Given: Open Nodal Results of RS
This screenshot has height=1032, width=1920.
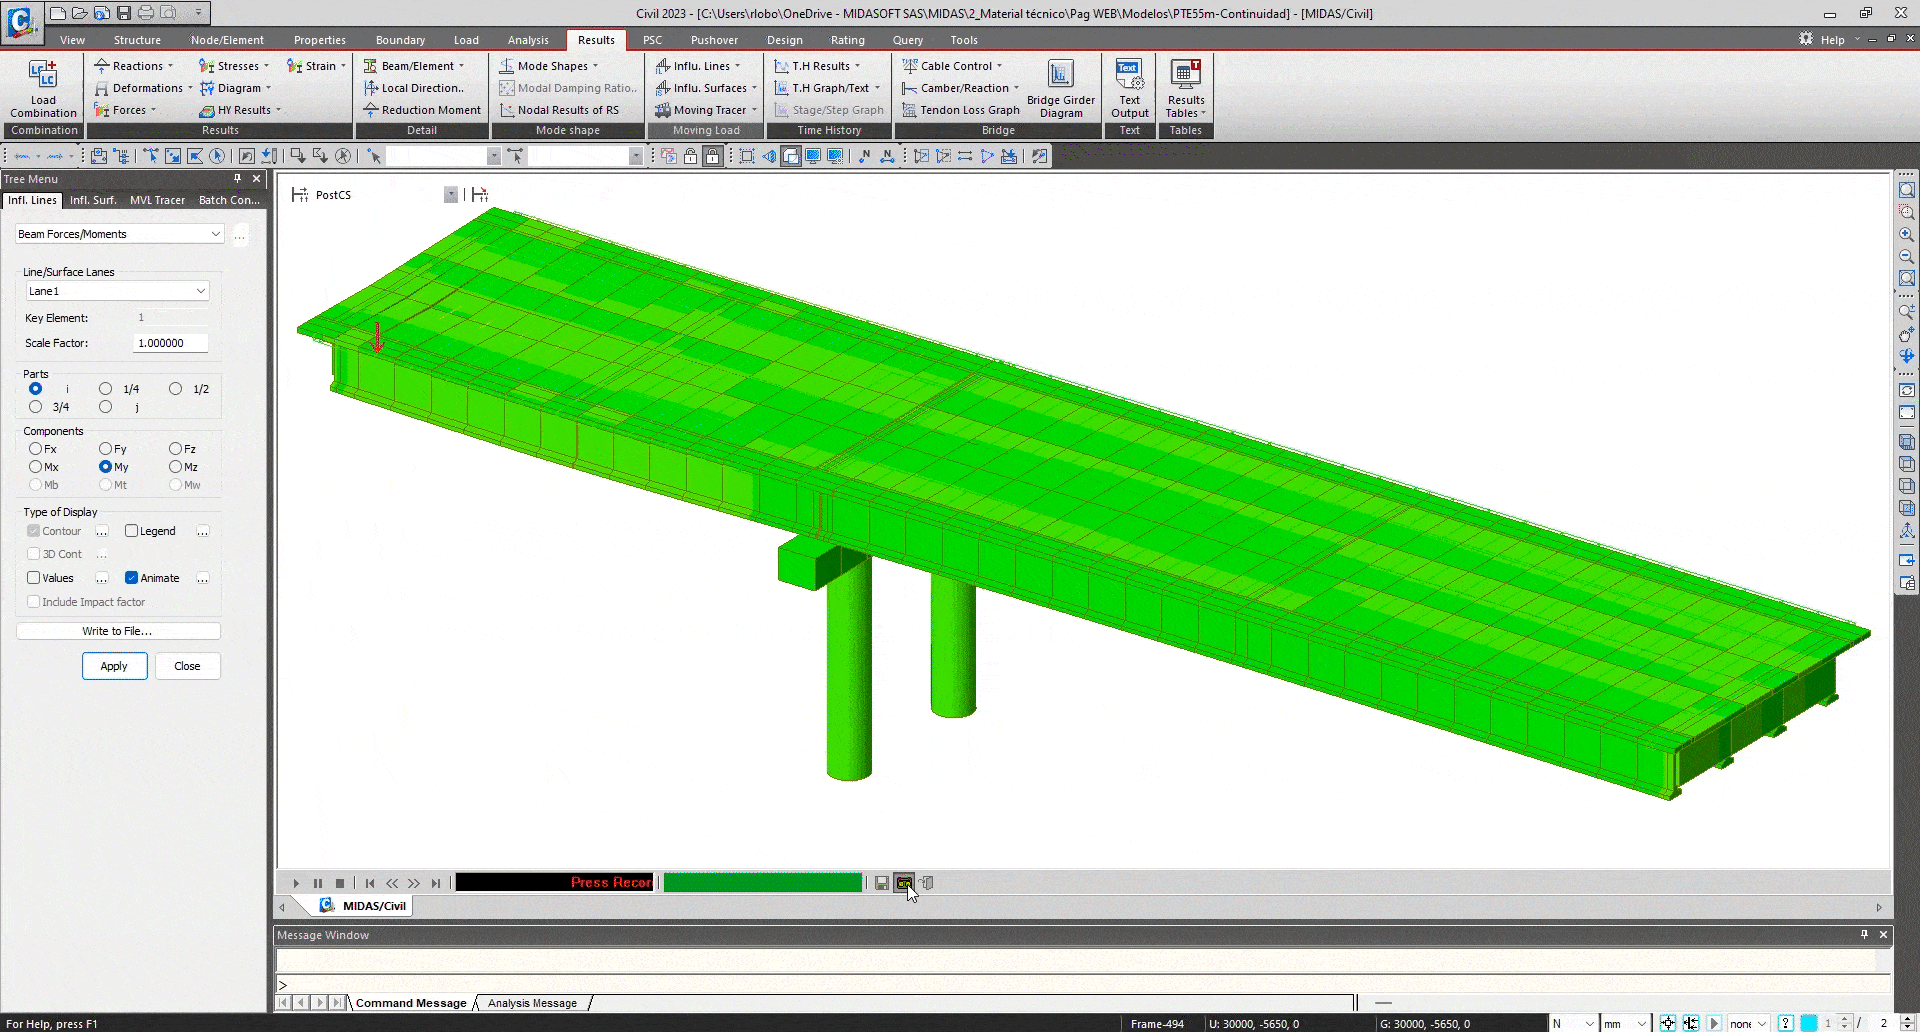Looking at the screenshot, I should pyautogui.click(x=559, y=110).
